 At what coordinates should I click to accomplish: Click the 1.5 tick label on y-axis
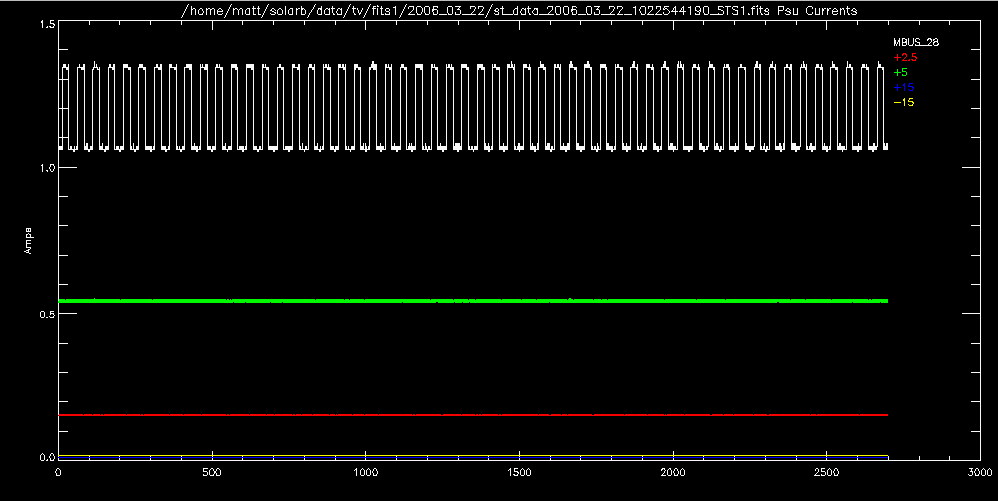pyautogui.click(x=44, y=24)
